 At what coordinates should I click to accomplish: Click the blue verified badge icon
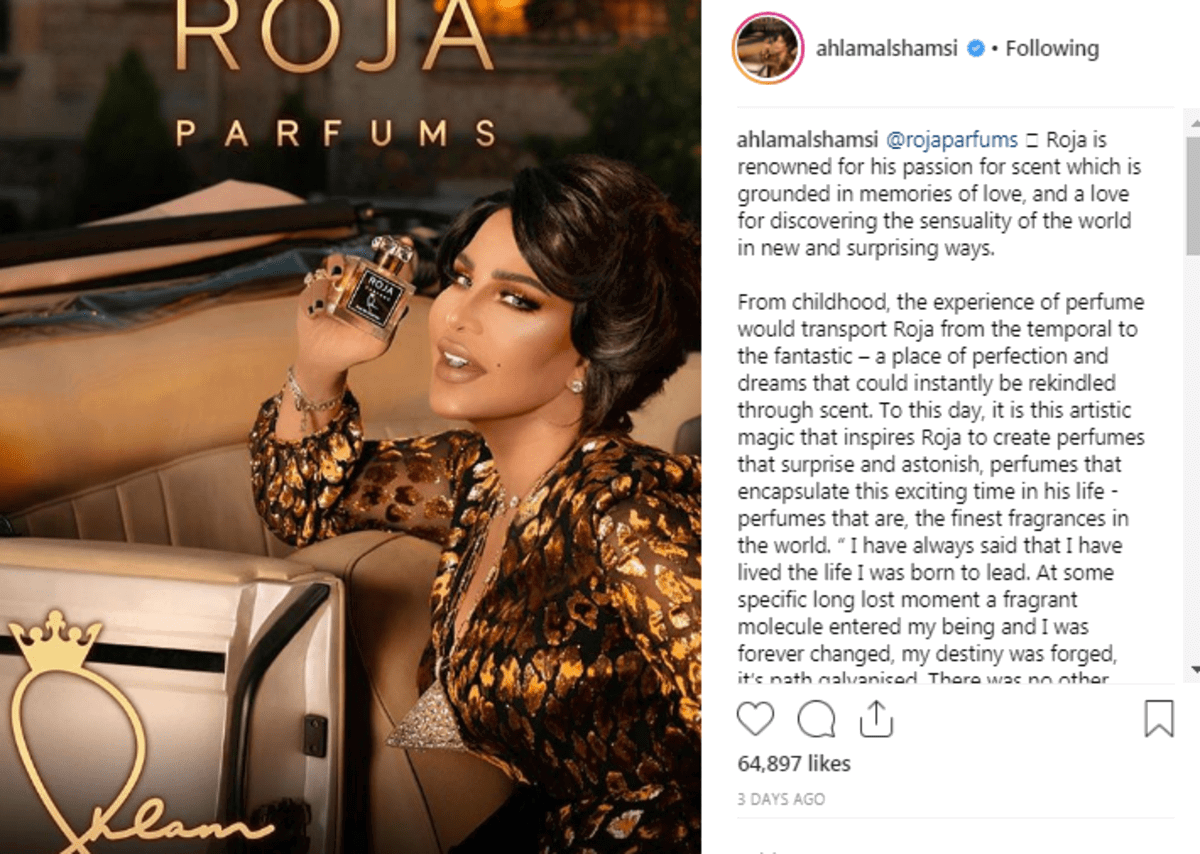click(x=976, y=48)
